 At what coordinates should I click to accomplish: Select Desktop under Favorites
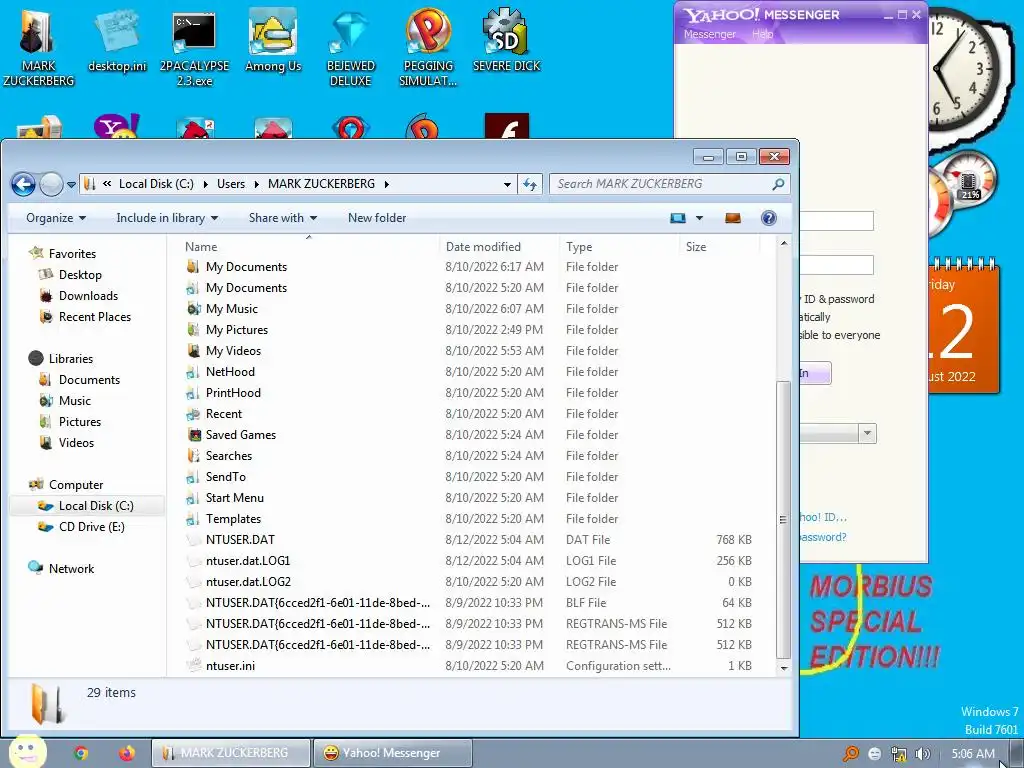click(x=80, y=275)
